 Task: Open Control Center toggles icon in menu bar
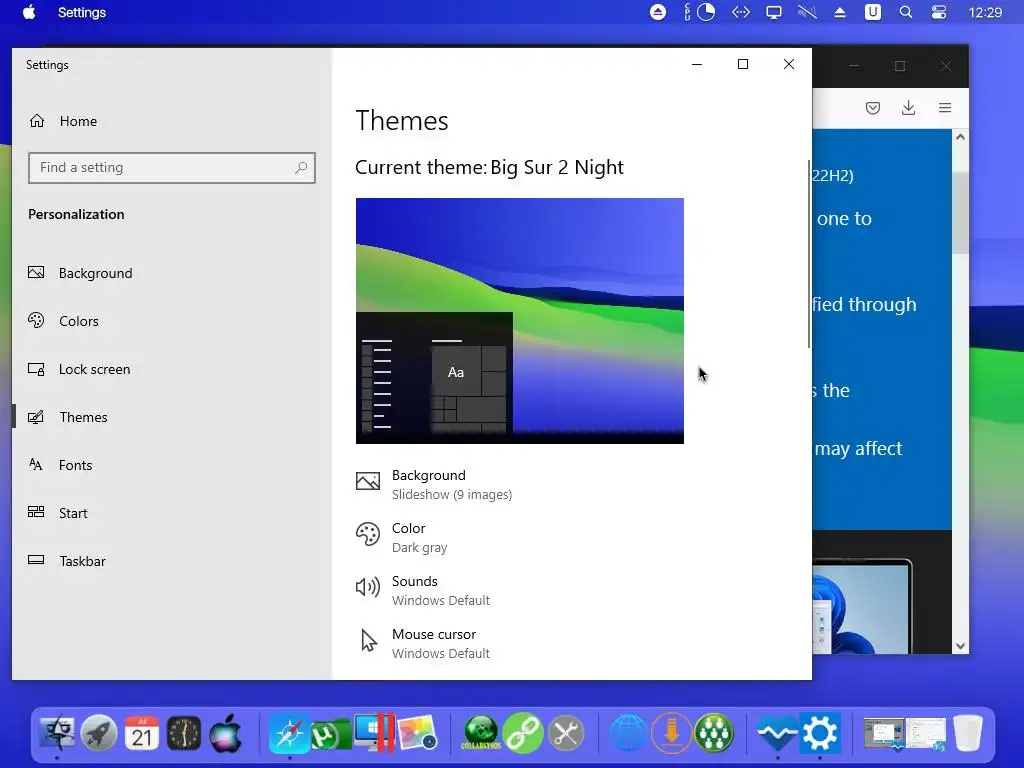click(x=938, y=12)
